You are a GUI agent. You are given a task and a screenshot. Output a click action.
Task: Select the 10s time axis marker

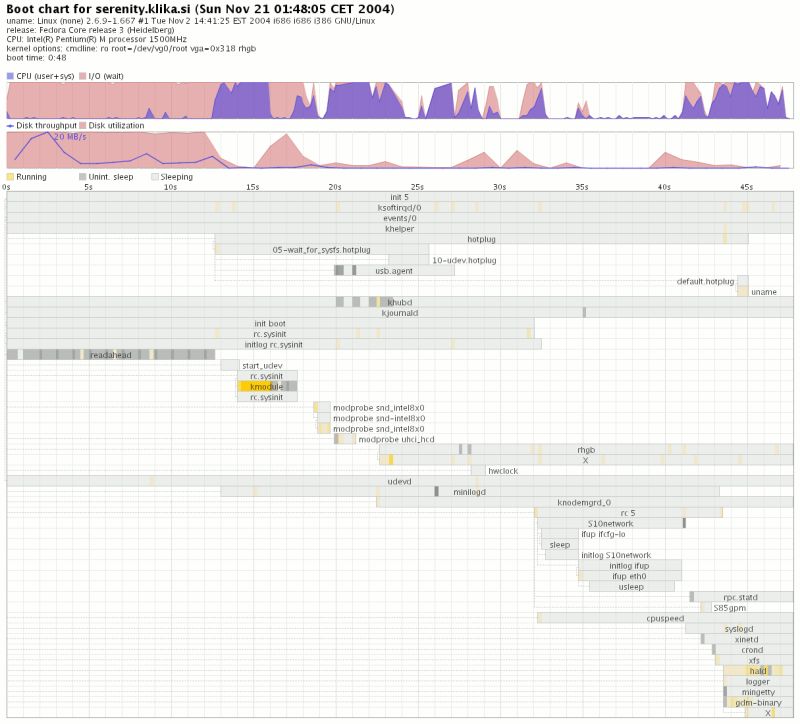pos(170,187)
